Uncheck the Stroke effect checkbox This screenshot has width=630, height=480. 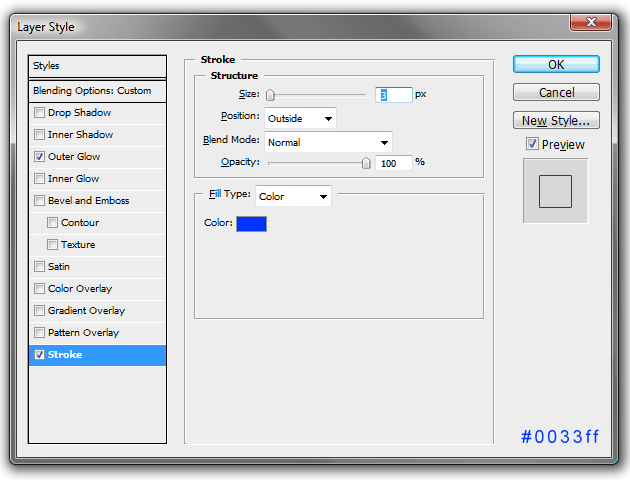tap(39, 355)
